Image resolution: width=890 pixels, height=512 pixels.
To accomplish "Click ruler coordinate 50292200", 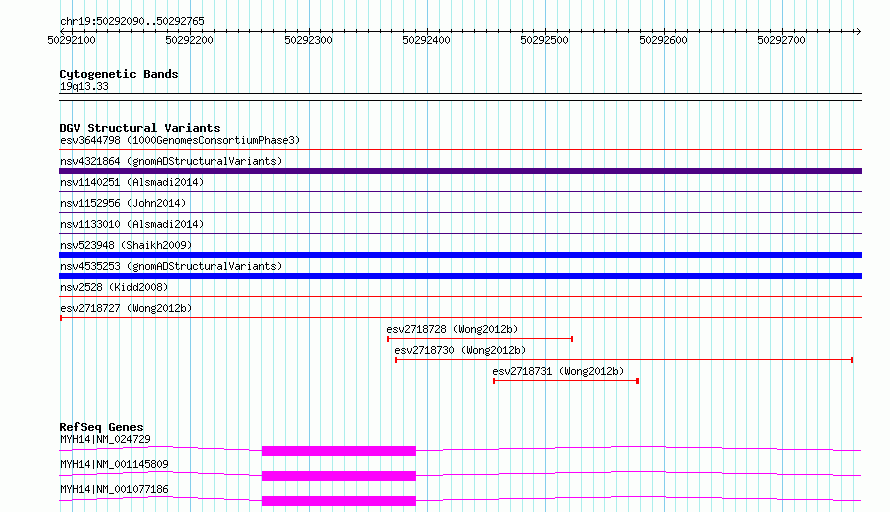I will (x=190, y=40).
